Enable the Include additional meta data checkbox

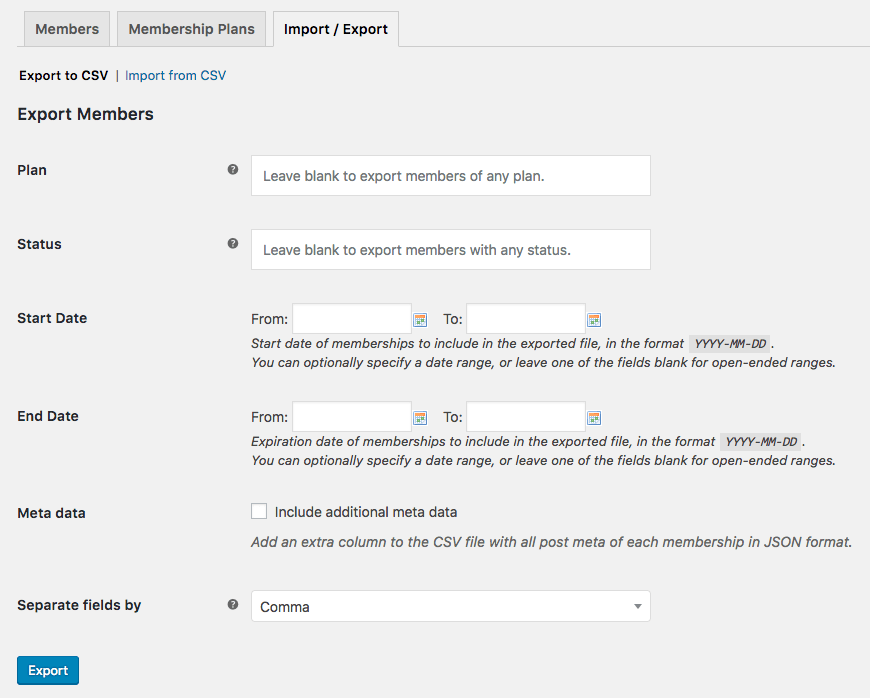tap(259, 511)
